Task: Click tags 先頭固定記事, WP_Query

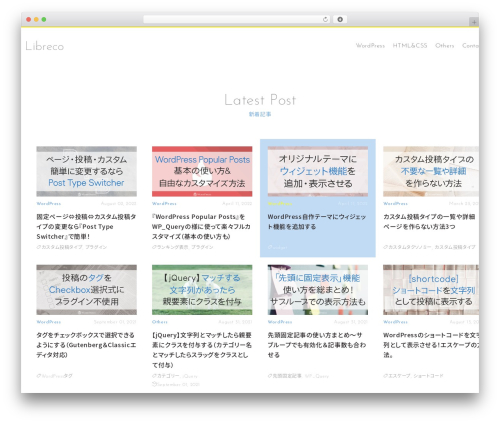Action: [298, 376]
